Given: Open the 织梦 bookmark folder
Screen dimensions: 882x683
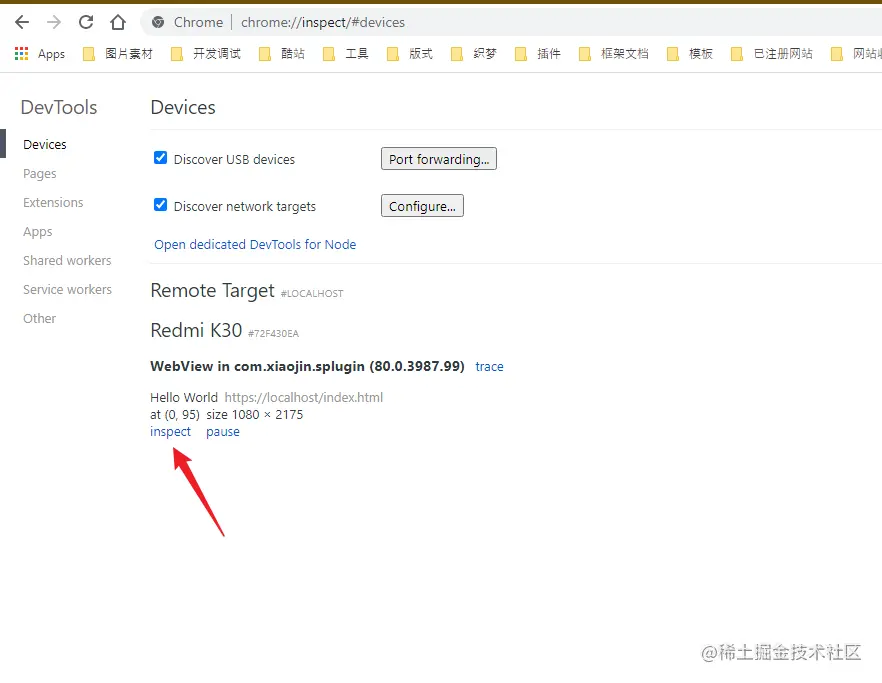Looking at the screenshot, I should coord(474,53).
